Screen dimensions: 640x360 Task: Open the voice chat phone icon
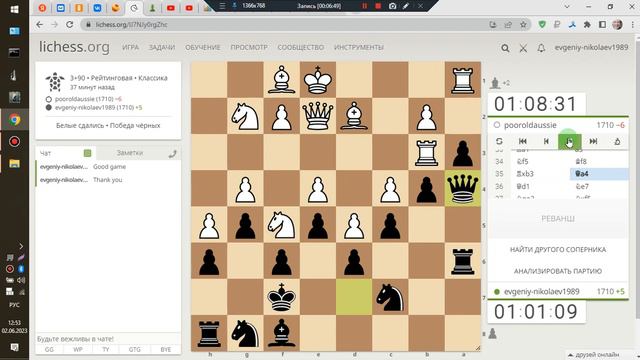[x=172, y=153]
